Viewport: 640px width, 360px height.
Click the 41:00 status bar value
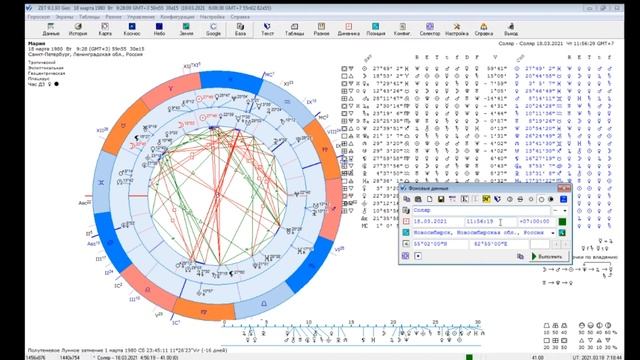(538, 357)
